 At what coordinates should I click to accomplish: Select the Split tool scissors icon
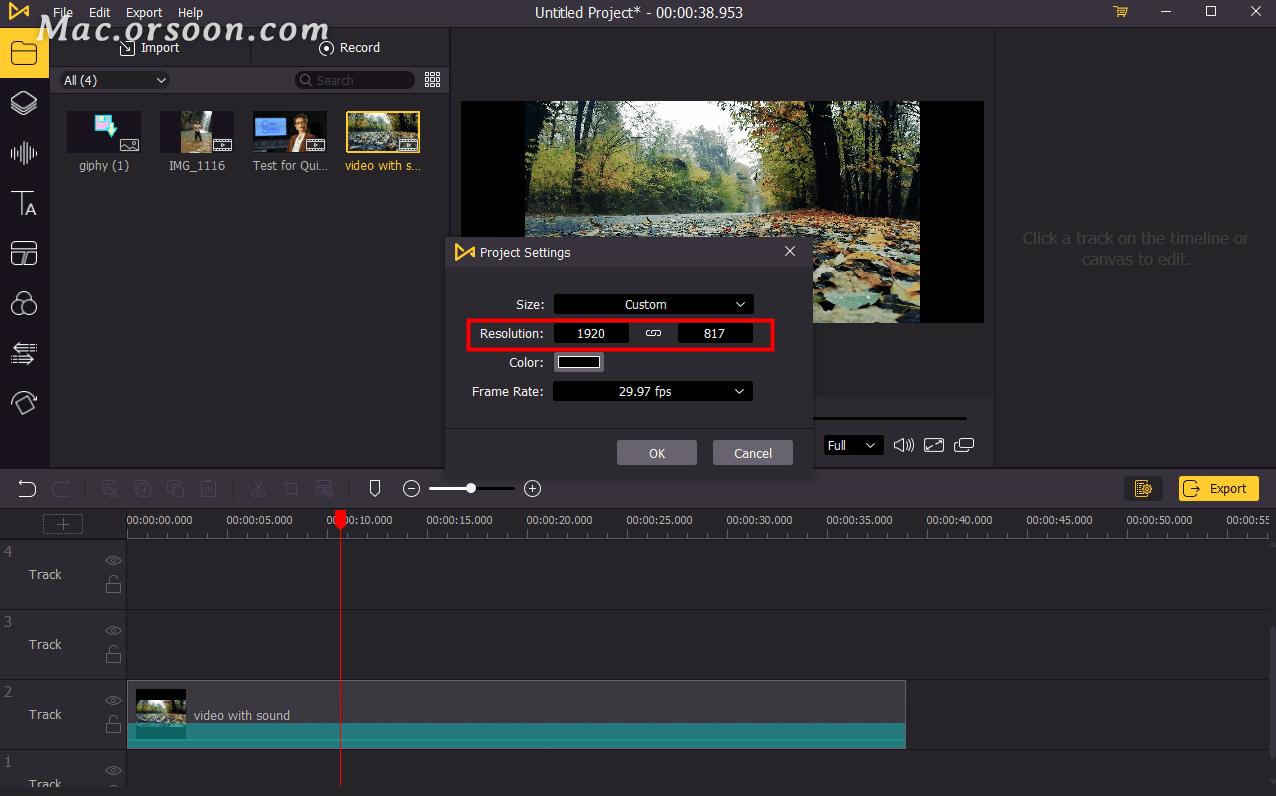(x=257, y=488)
